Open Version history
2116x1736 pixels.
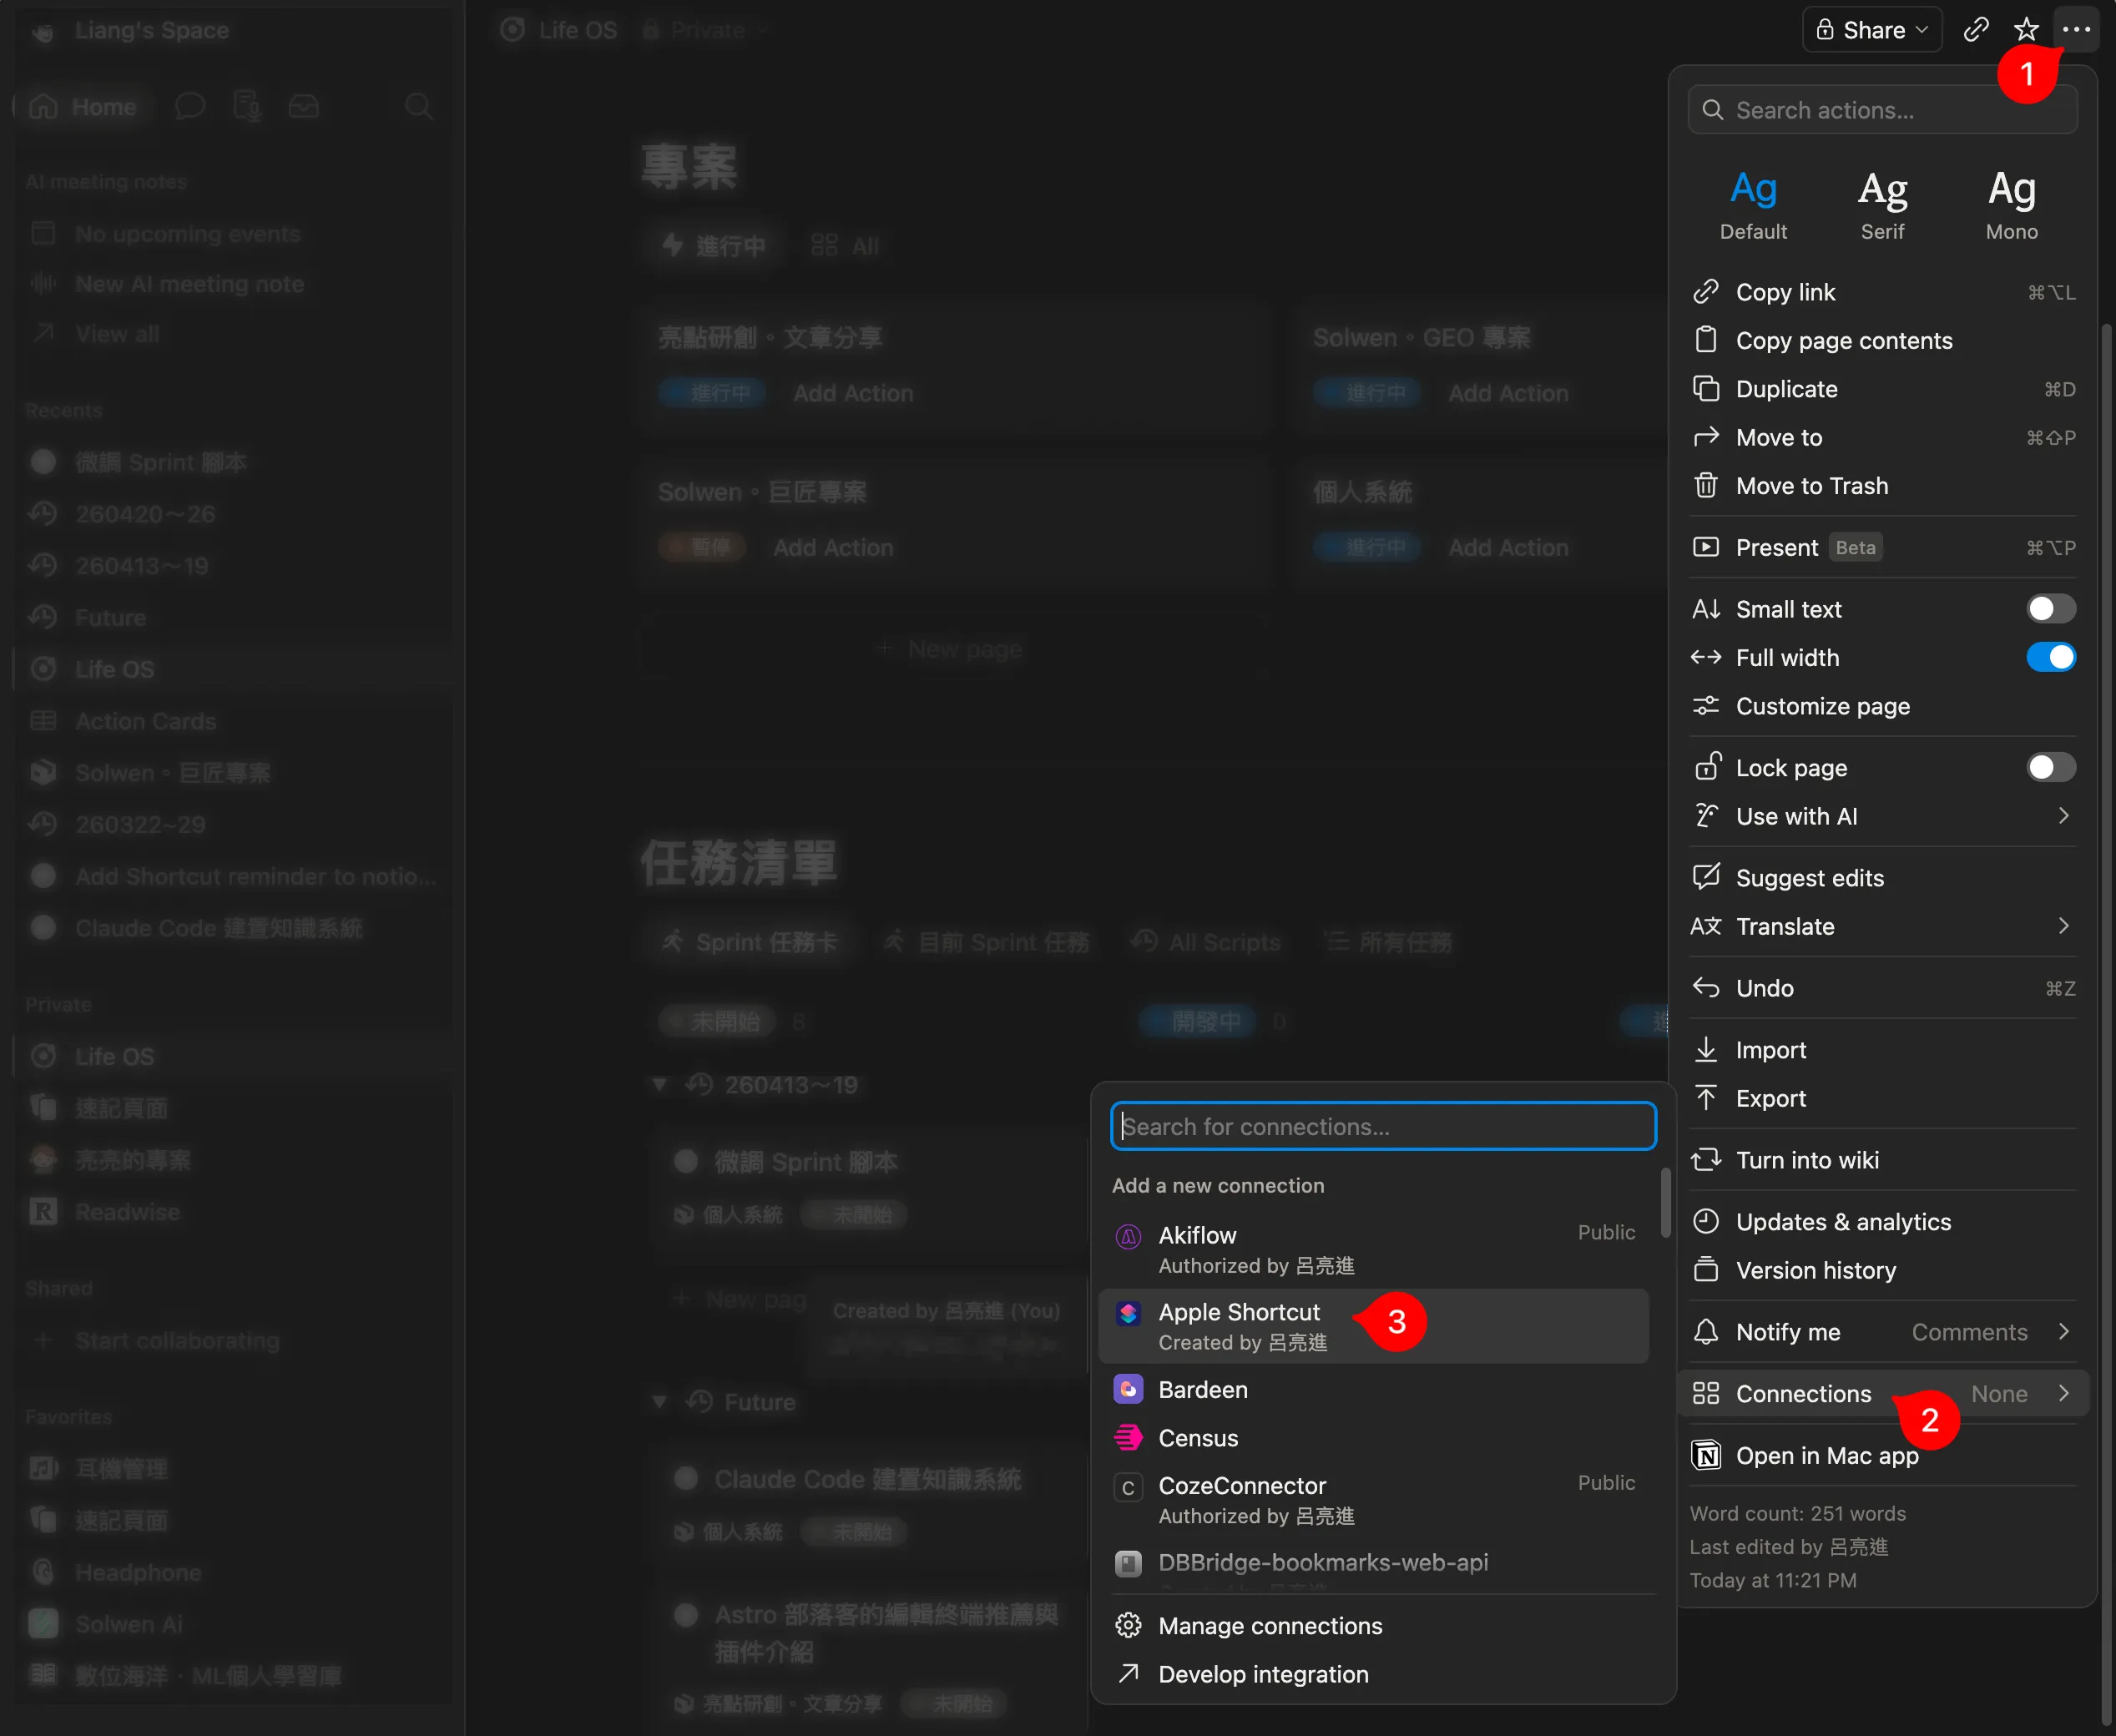(x=1882, y=1270)
